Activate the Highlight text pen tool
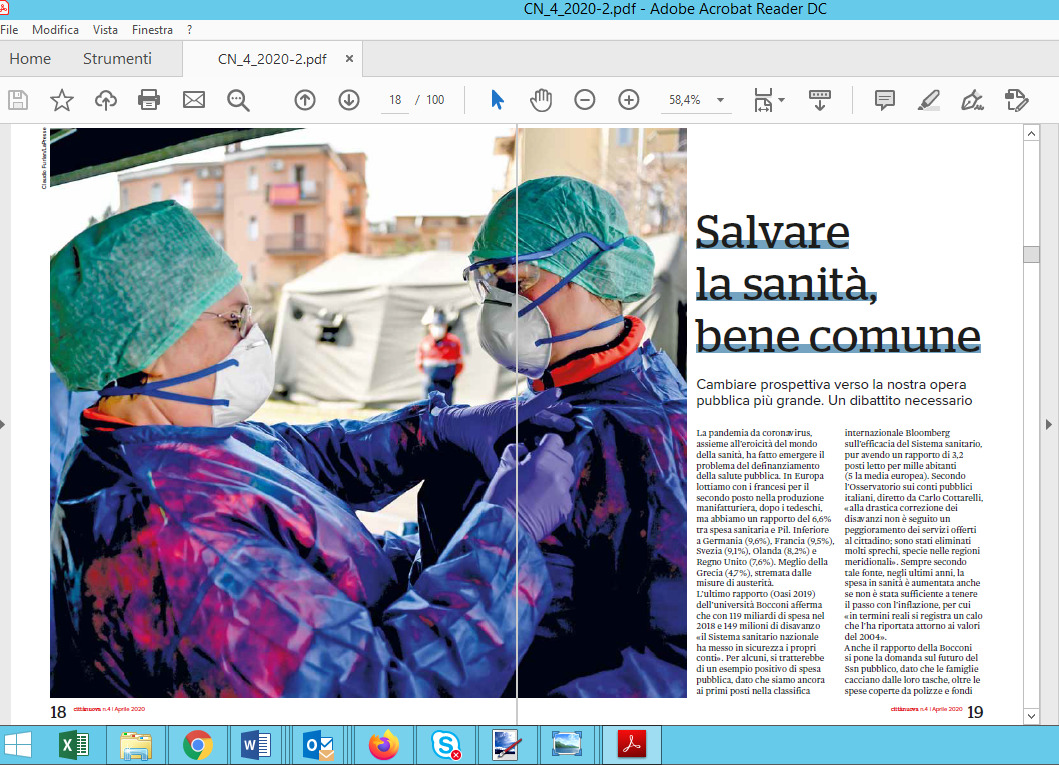The height and width of the screenshot is (765, 1059). pos(928,99)
